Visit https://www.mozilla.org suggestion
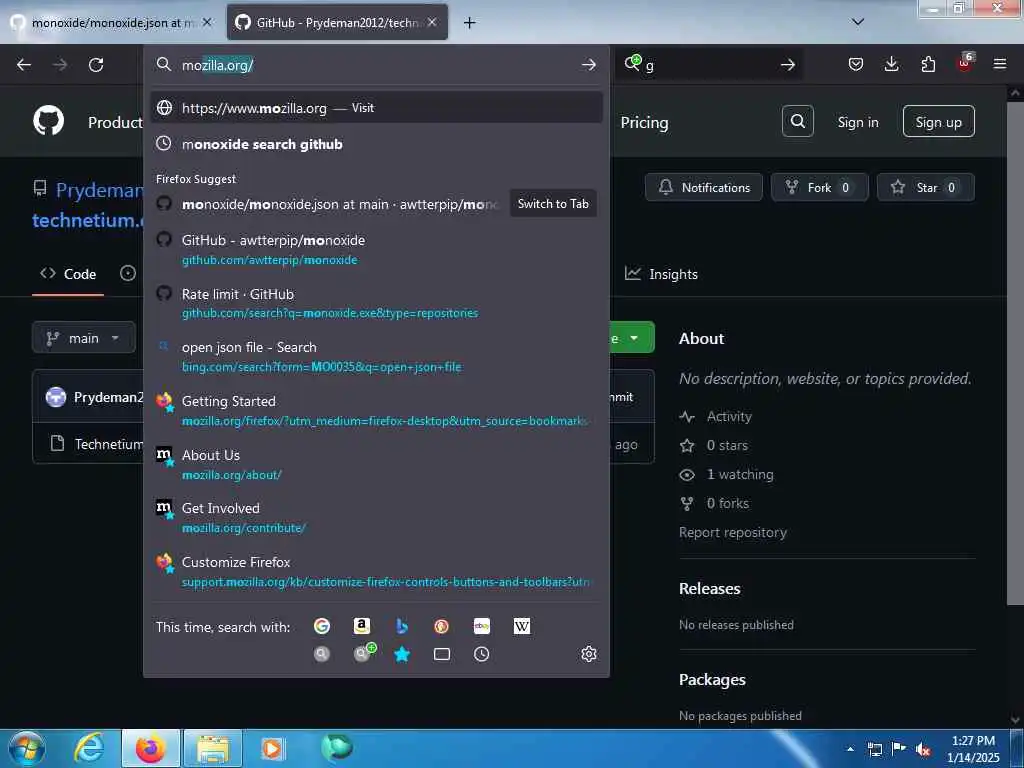This screenshot has width=1024, height=768. pos(376,108)
